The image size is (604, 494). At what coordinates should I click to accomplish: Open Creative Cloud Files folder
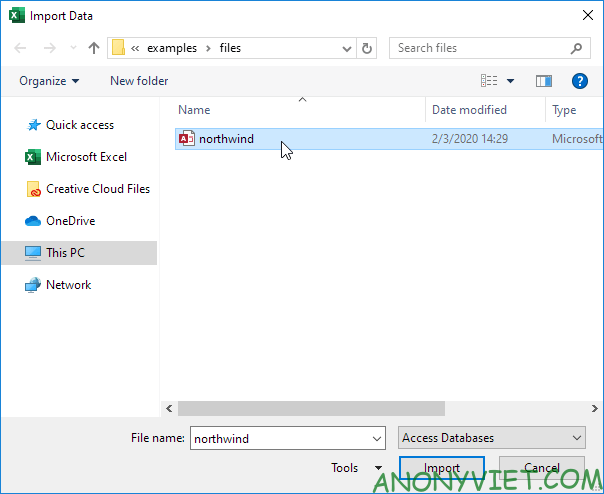click(x=97, y=189)
